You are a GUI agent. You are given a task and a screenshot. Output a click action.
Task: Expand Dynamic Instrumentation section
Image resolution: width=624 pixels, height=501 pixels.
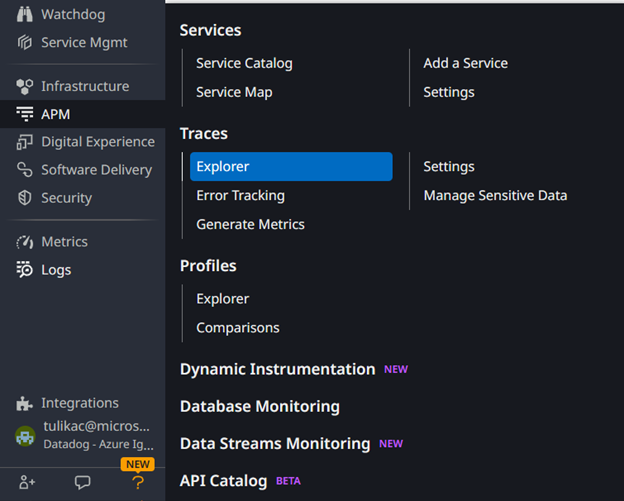(277, 369)
